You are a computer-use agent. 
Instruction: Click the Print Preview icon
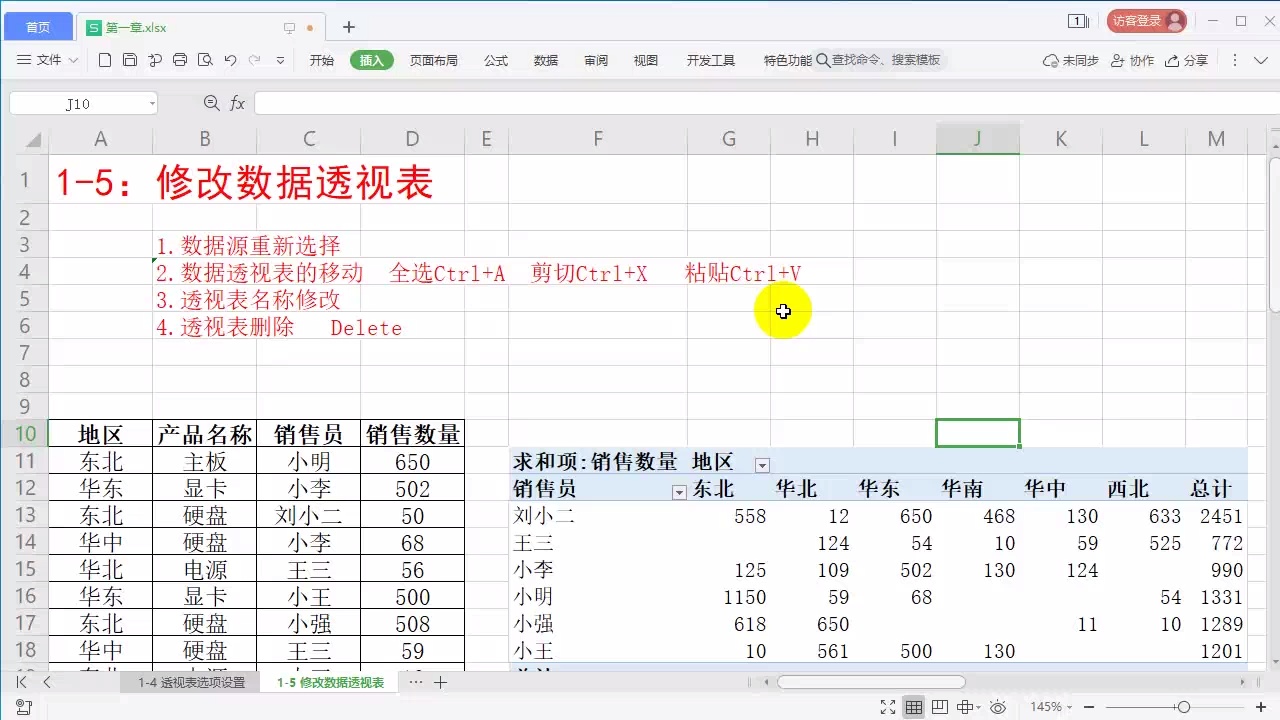pyautogui.click(x=205, y=60)
